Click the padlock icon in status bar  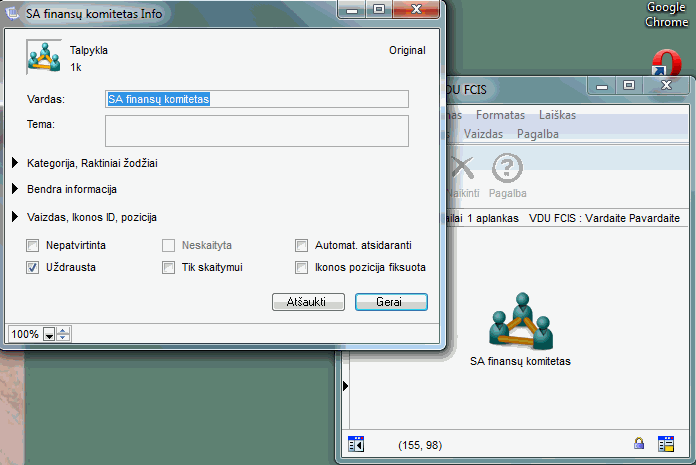click(x=638, y=443)
